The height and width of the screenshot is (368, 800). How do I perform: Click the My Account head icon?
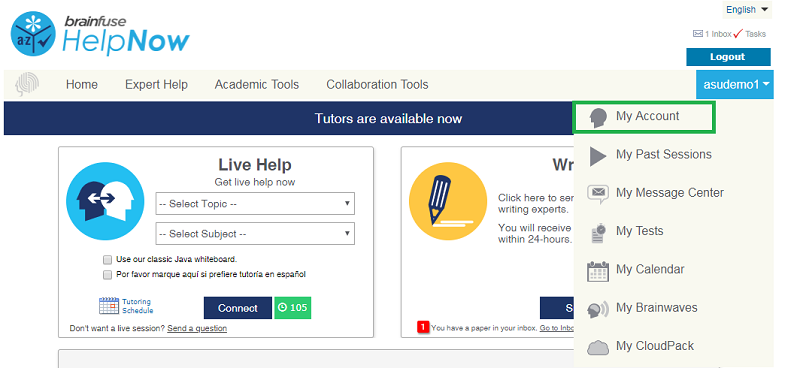click(597, 117)
